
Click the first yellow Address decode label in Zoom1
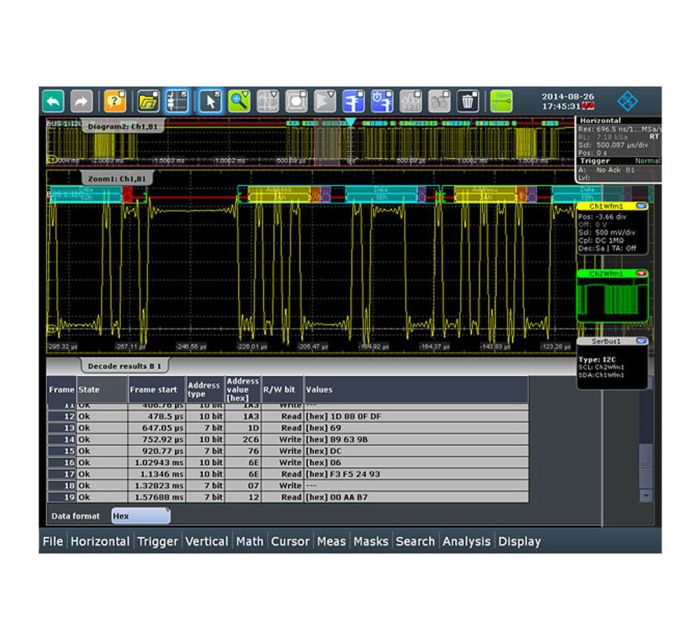click(x=279, y=194)
